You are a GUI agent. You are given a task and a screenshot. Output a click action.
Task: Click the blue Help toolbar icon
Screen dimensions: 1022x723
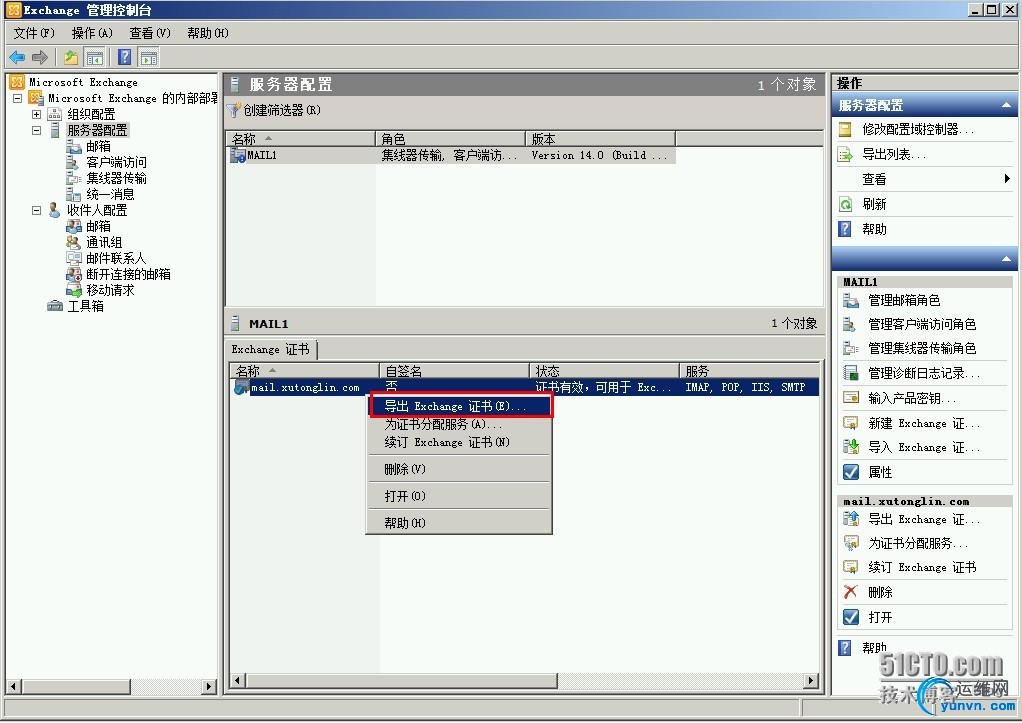click(x=124, y=58)
